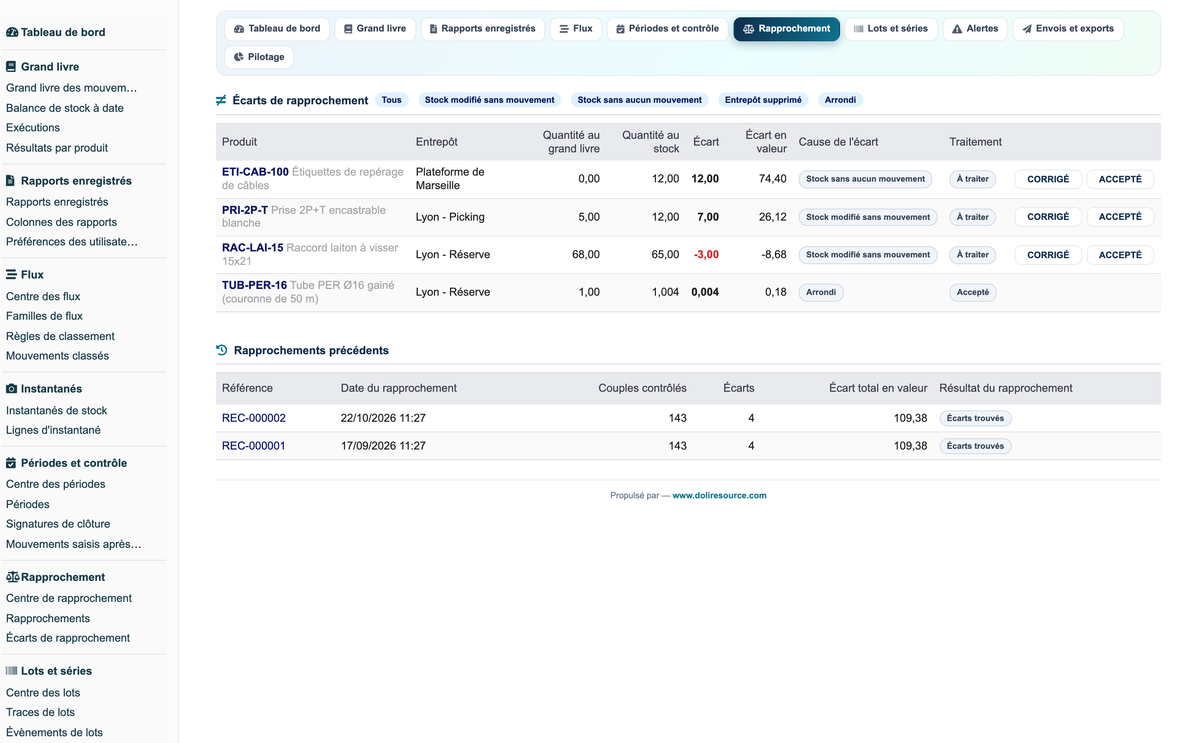Open Centre des flux
The width and height of the screenshot is (1200, 743).
pos(43,296)
